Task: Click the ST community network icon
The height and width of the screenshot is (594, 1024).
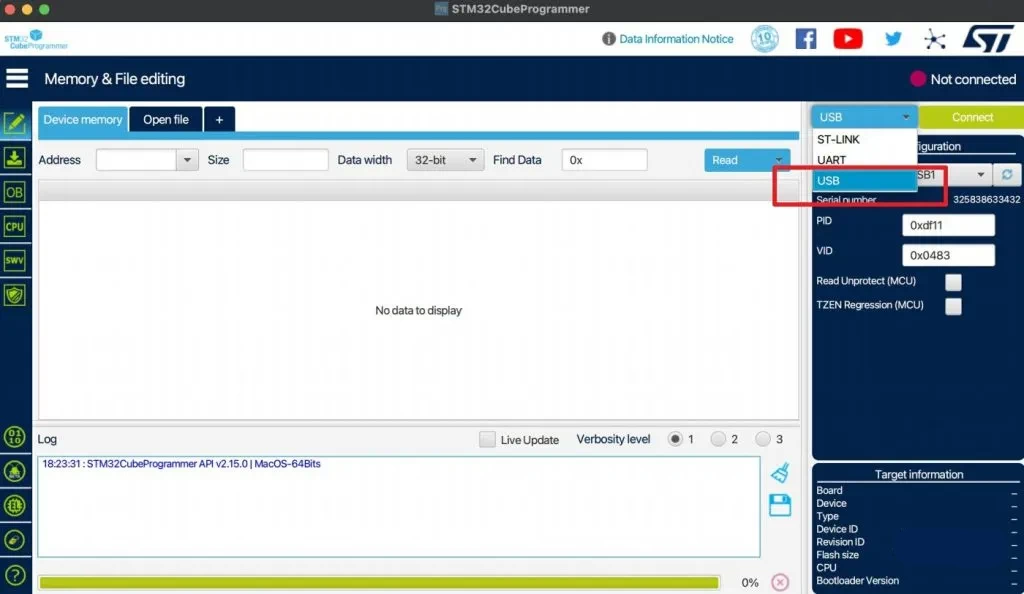Action: [x=935, y=39]
